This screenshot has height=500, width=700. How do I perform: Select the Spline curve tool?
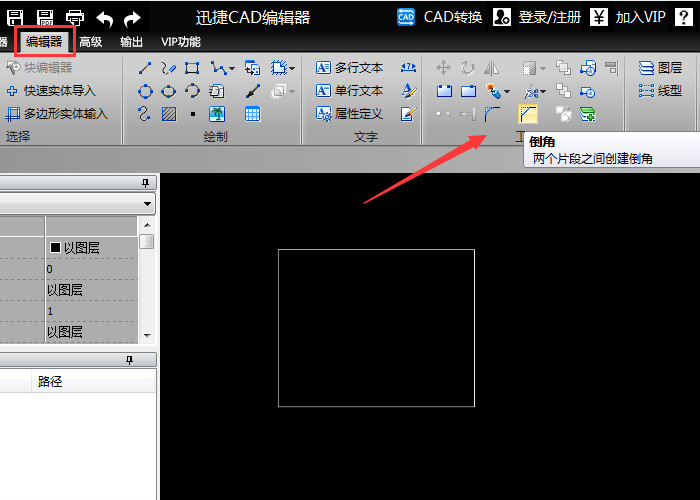point(144,114)
